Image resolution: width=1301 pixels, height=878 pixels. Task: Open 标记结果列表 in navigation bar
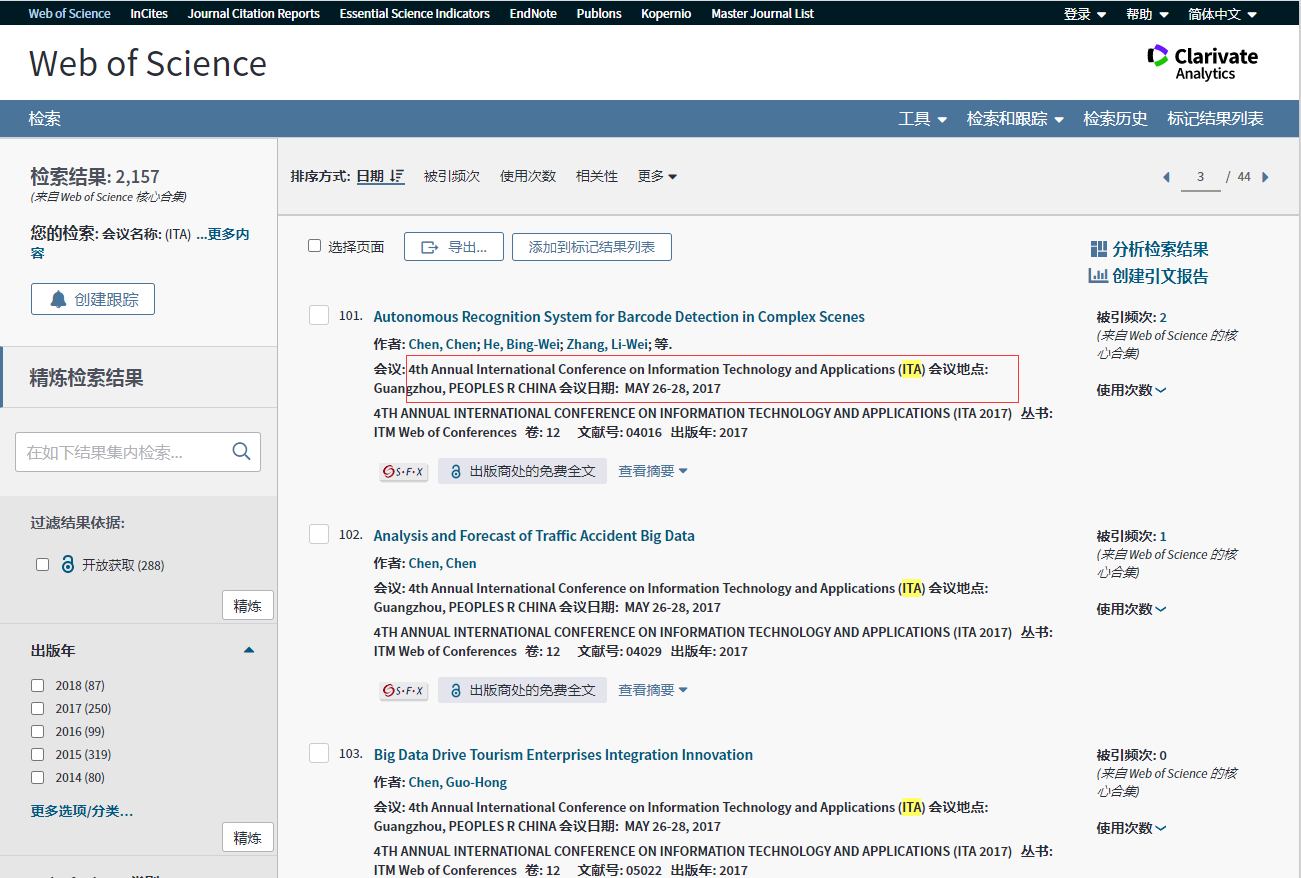tap(1215, 118)
